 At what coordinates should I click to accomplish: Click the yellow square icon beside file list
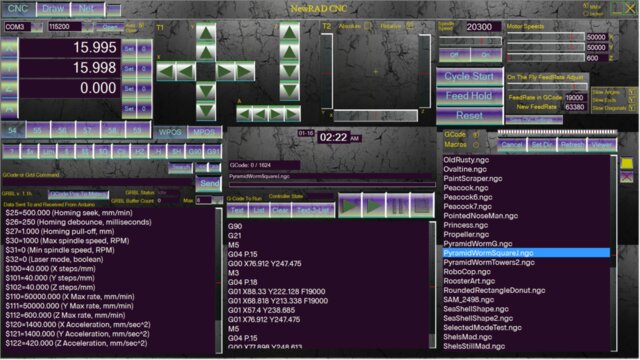click(x=627, y=163)
